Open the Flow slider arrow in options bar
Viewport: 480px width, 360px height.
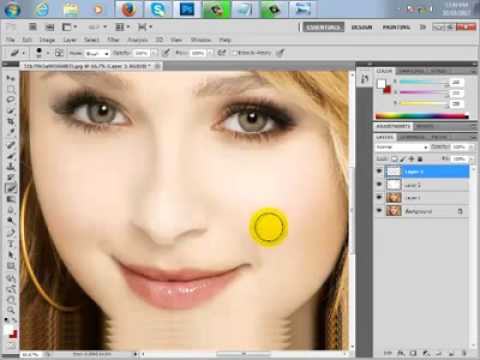tap(210, 53)
